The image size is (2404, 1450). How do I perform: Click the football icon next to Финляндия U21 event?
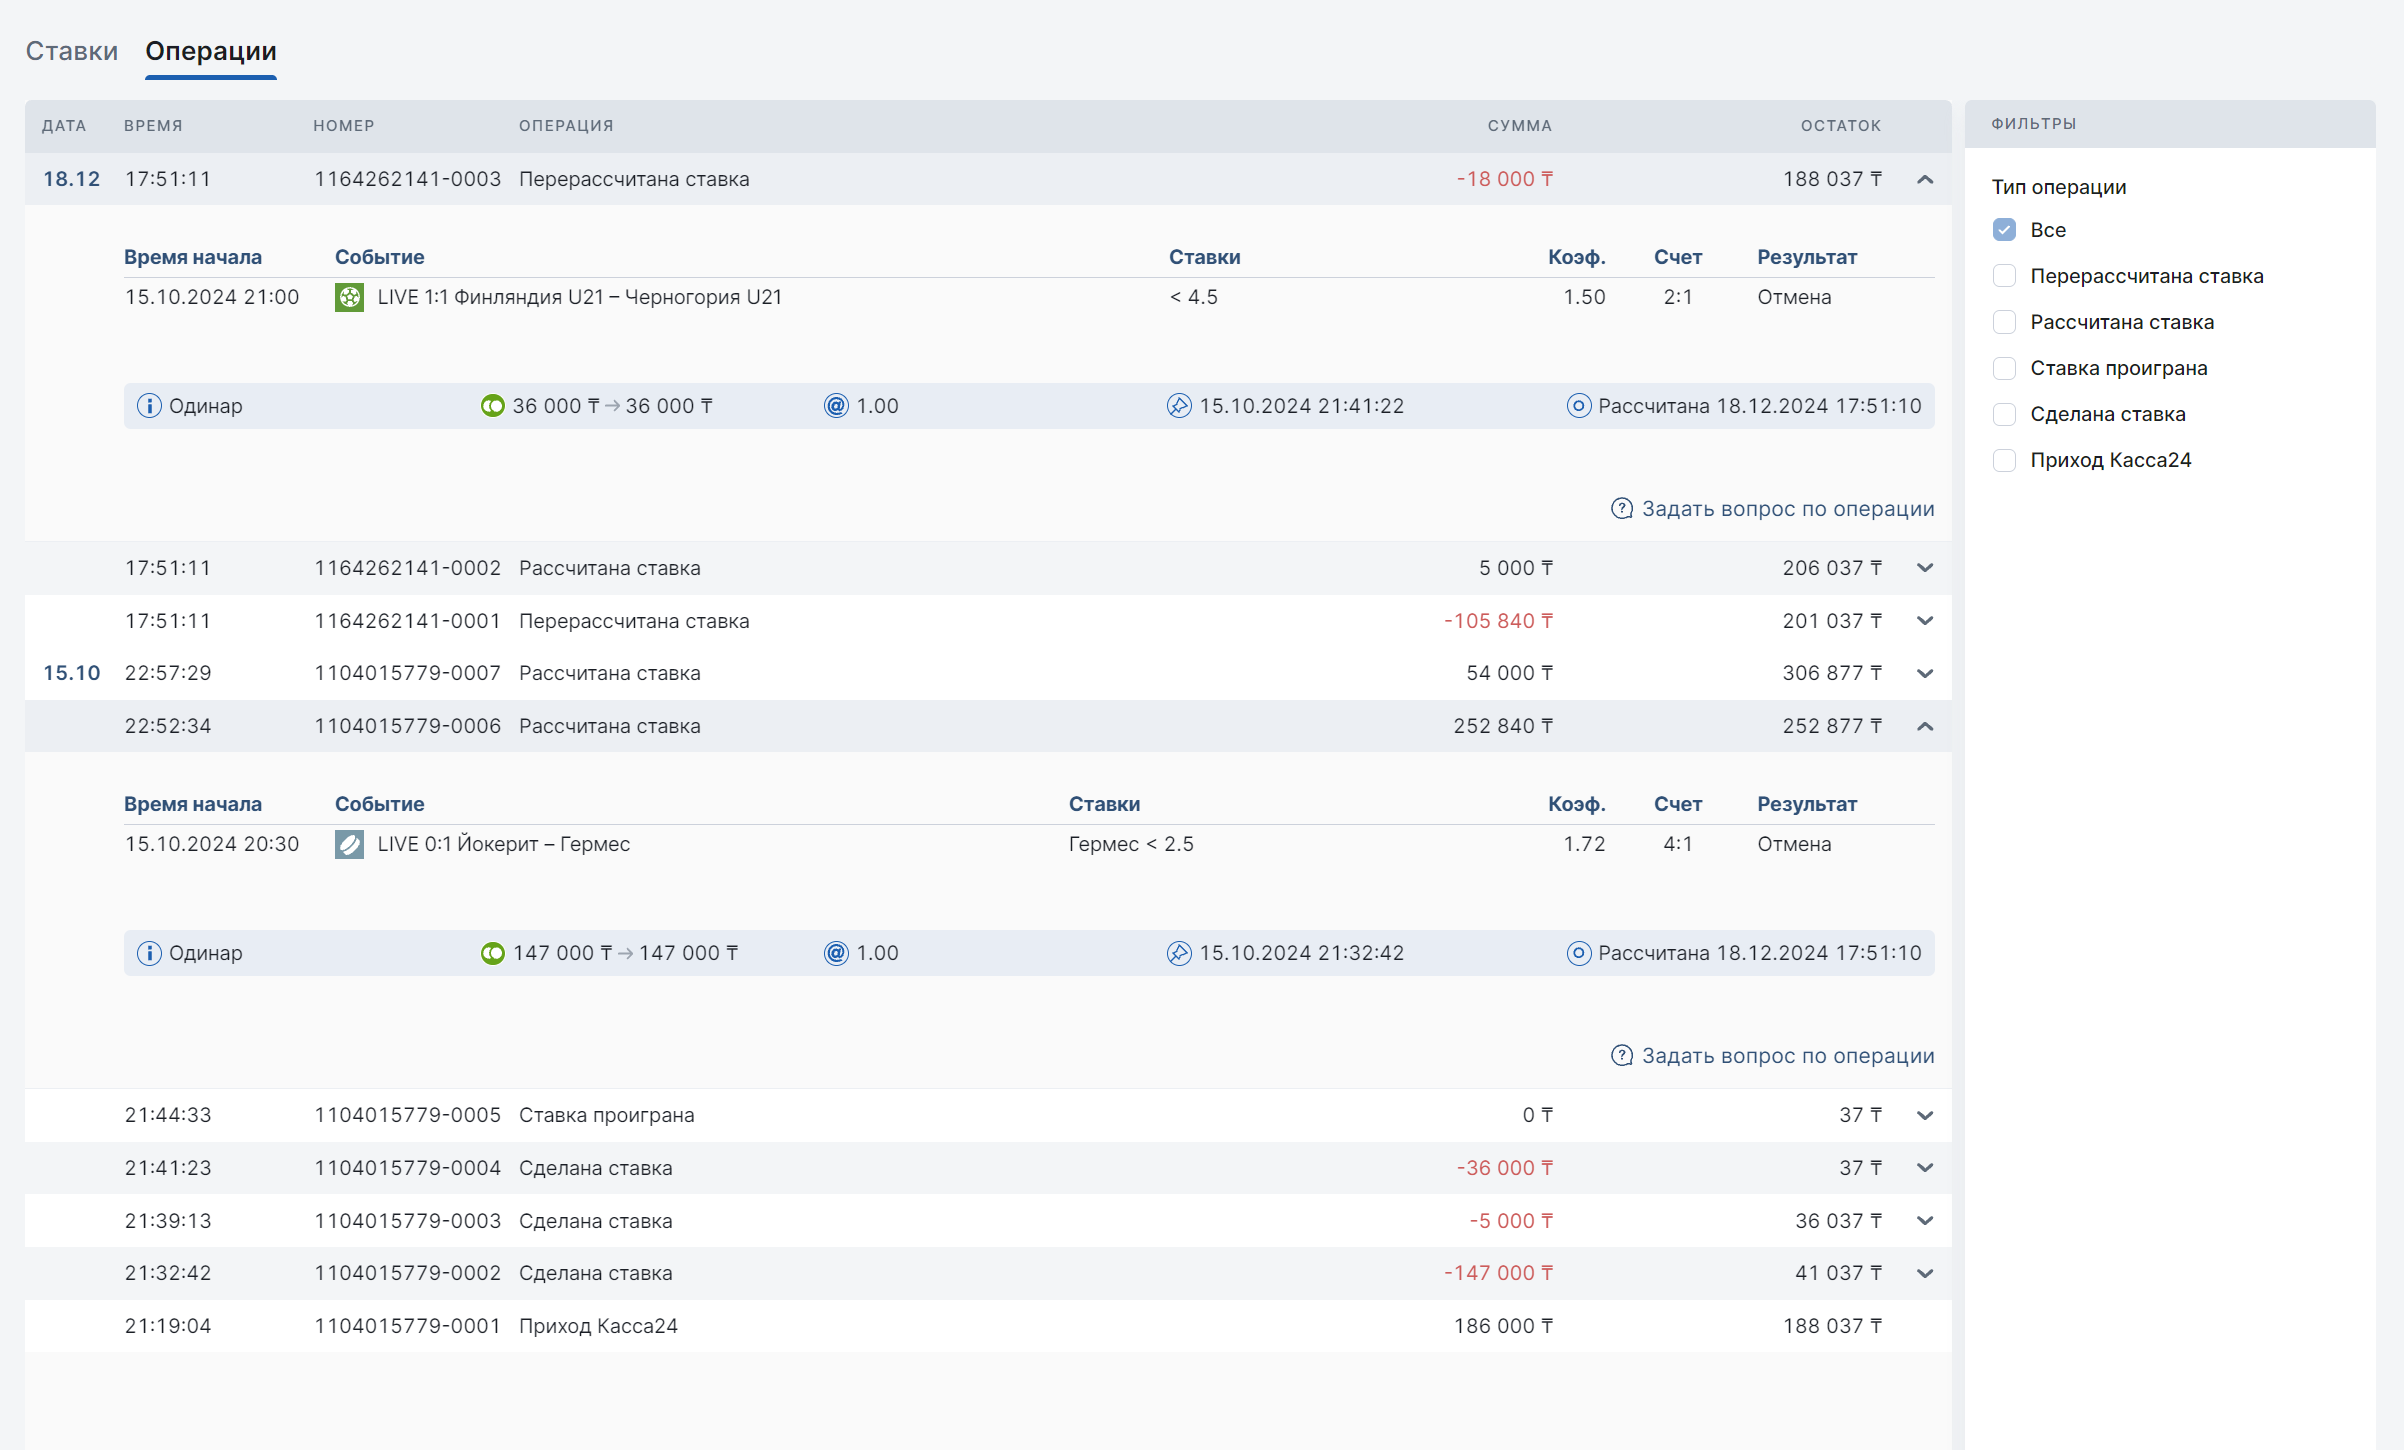coord(349,297)
